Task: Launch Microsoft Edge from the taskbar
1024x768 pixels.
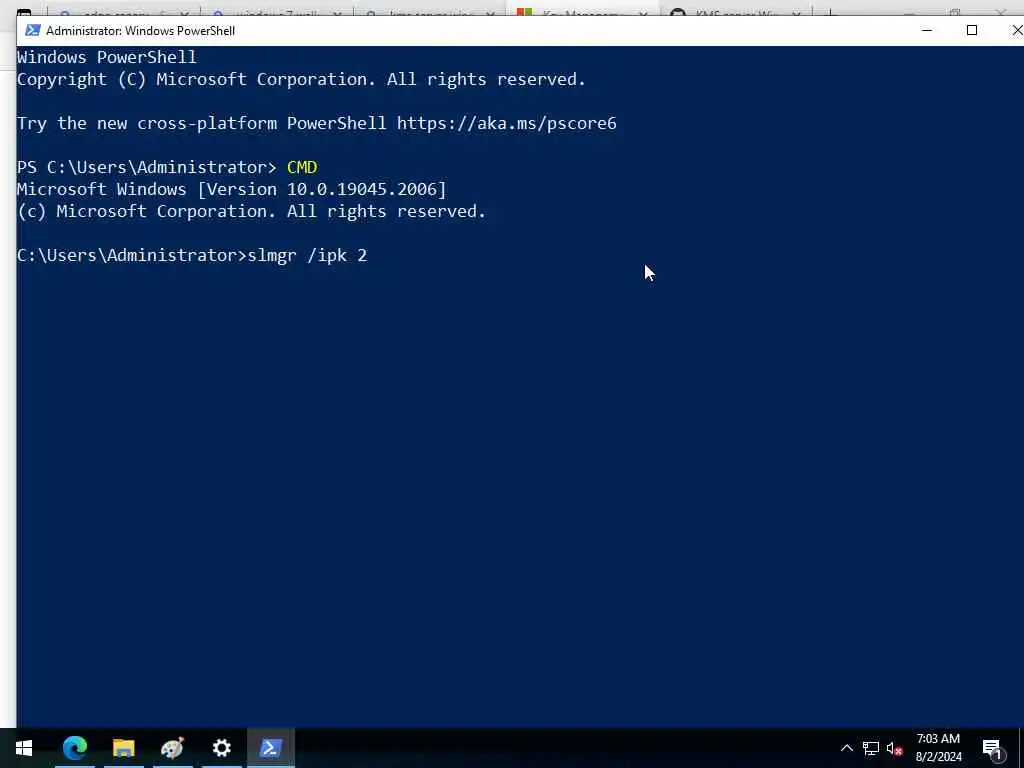Action: point(75,748)
